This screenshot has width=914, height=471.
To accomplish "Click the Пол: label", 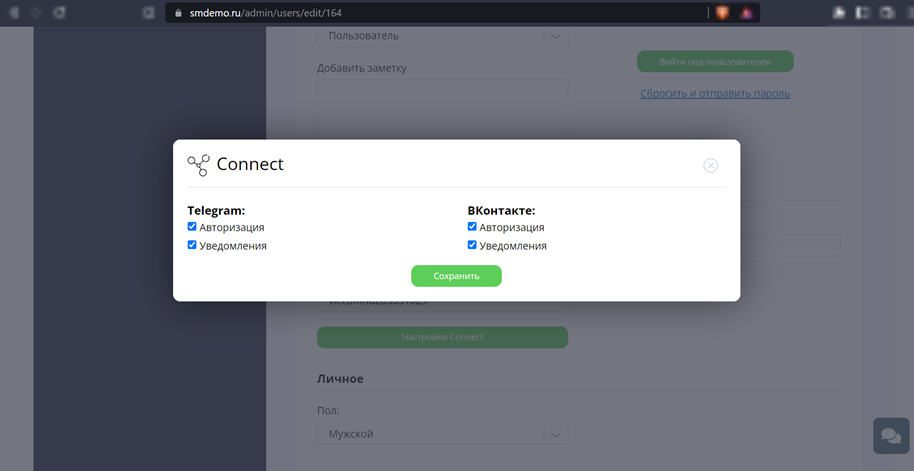I will pos(328,411).
